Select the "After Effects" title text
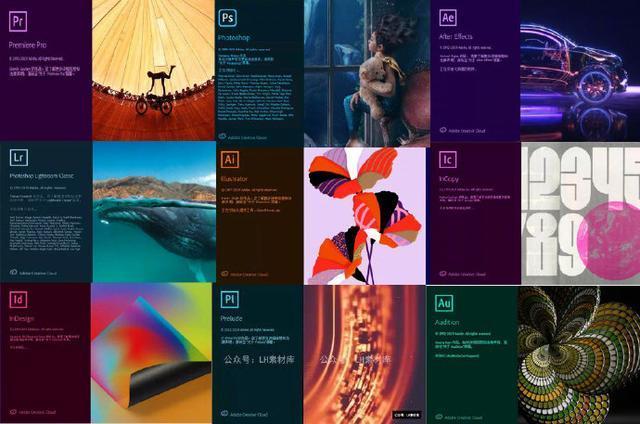 pos(456,36)
